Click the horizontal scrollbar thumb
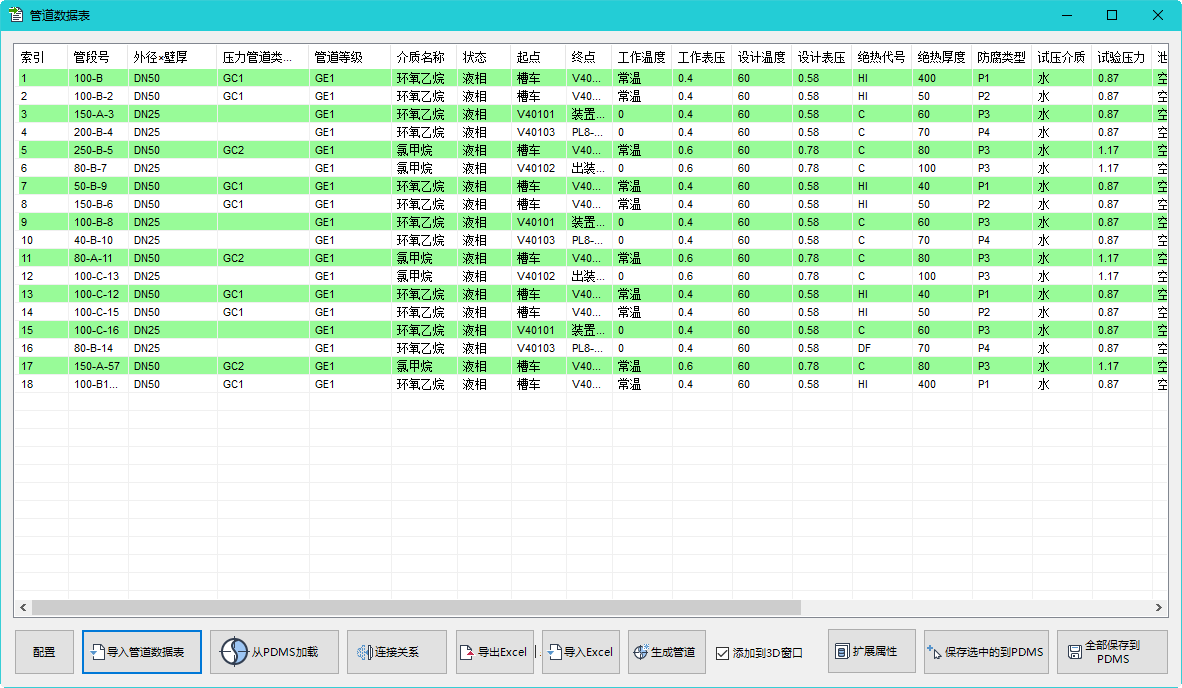 coord(416,607)
